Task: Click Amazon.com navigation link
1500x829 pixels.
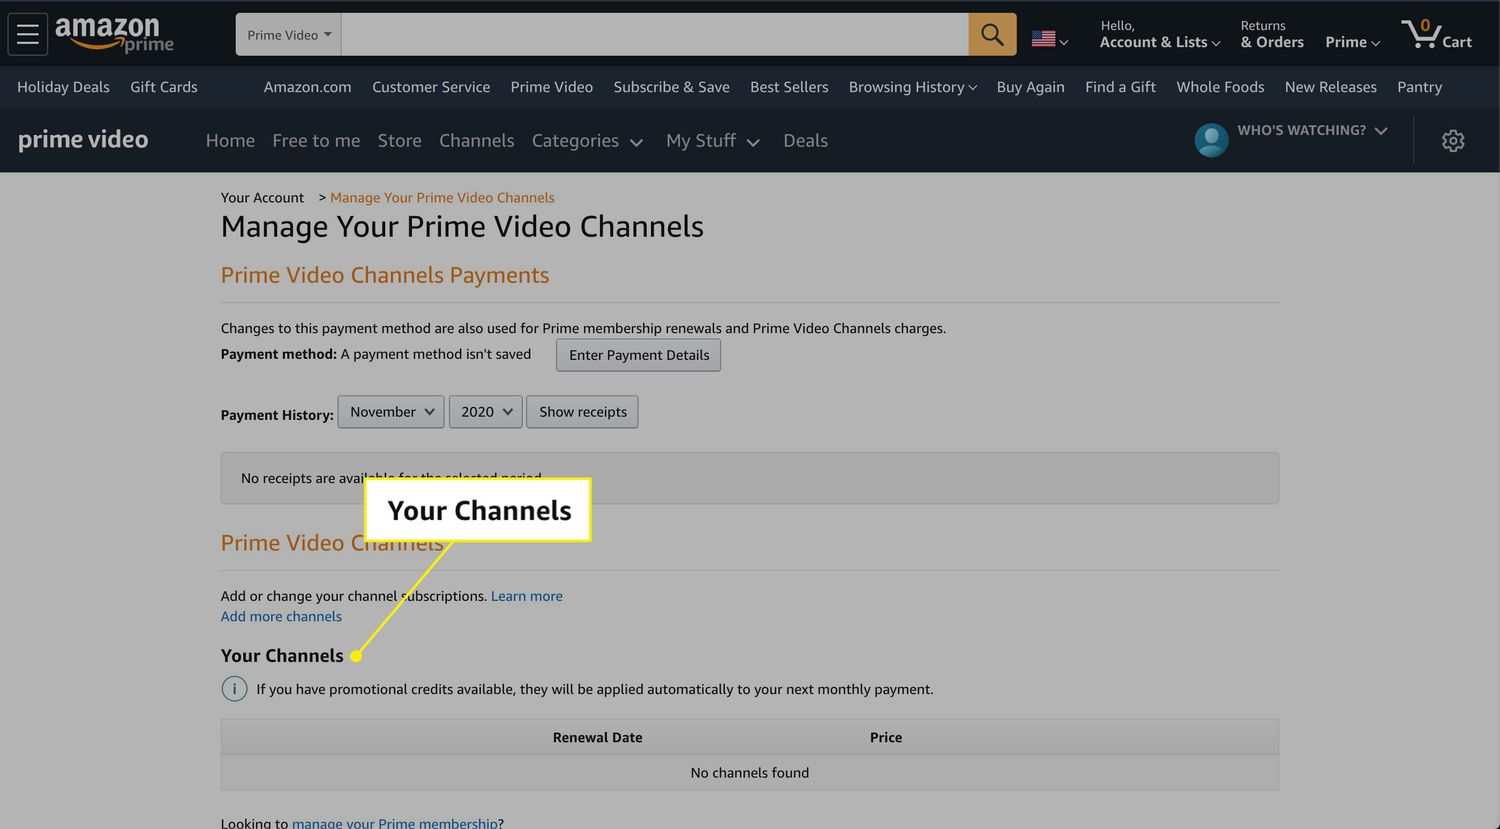Action: [307, 87]
